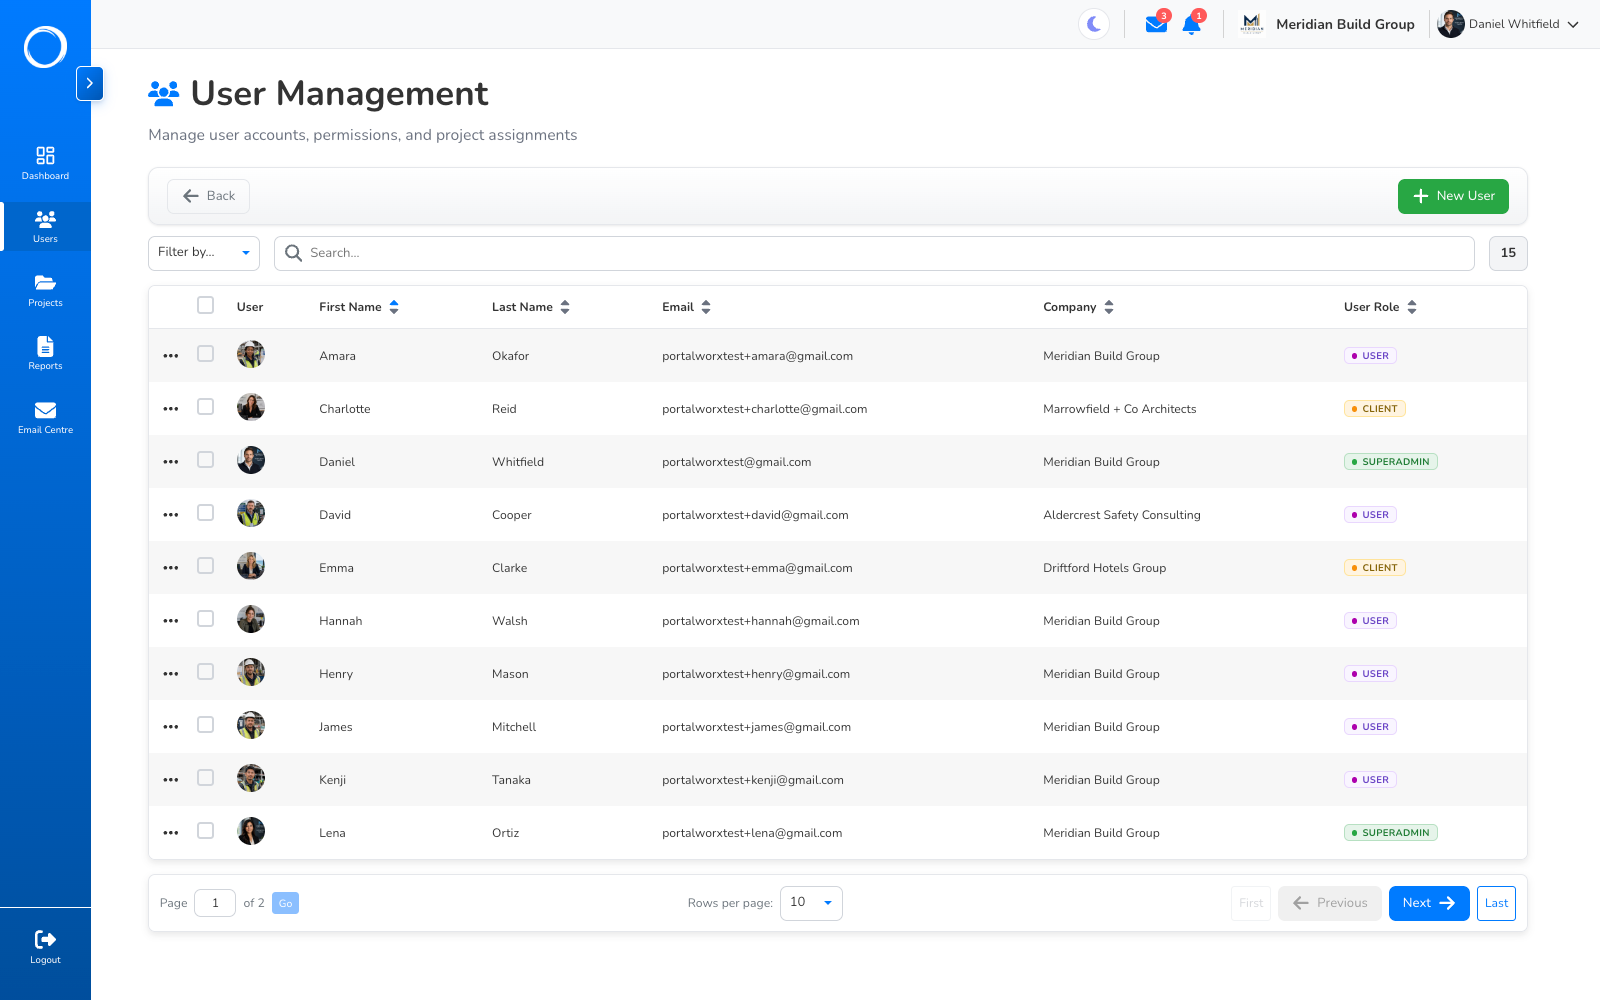Viewport: 1600px width, 1000px height.
Task: Tick the checkbox for David Cooper
Action: [206, 513]
